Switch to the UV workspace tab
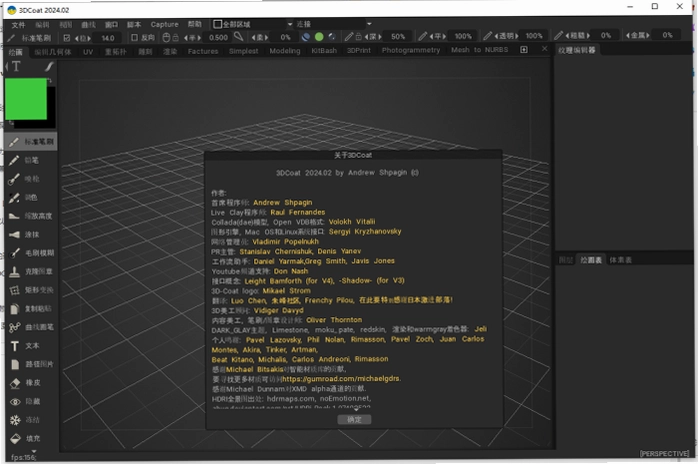The height and width of the screenshot is (464, 698). point(88,52)
